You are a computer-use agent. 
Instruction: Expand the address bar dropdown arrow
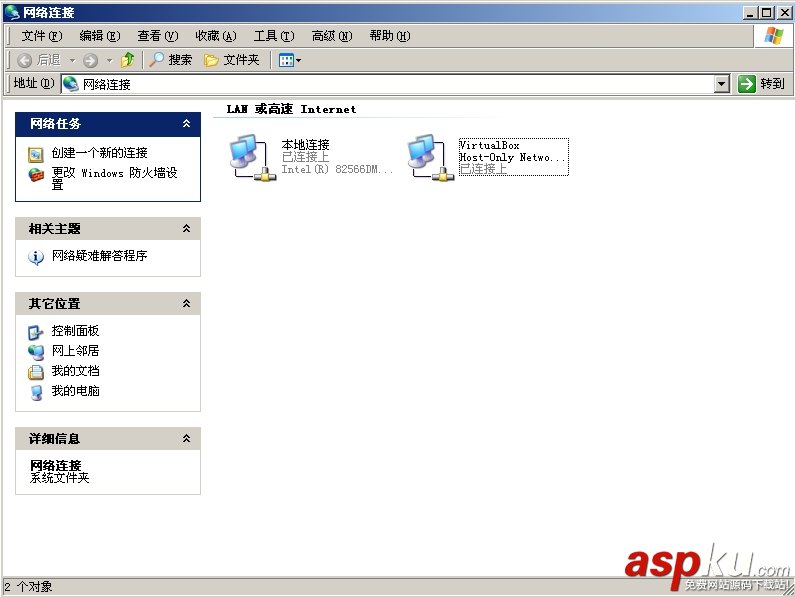[x=722, y=84]
